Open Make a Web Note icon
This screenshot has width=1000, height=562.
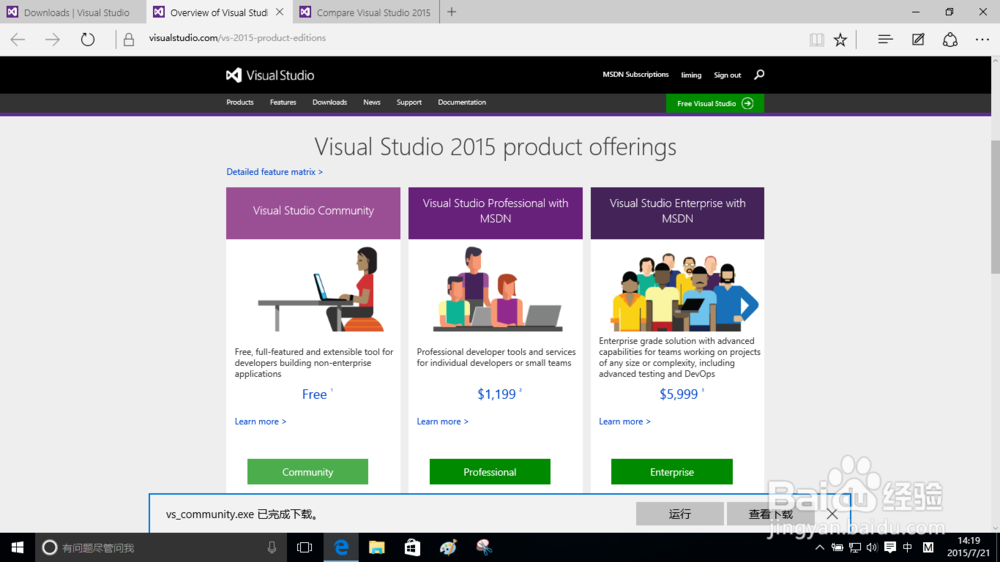pos(918,40)
